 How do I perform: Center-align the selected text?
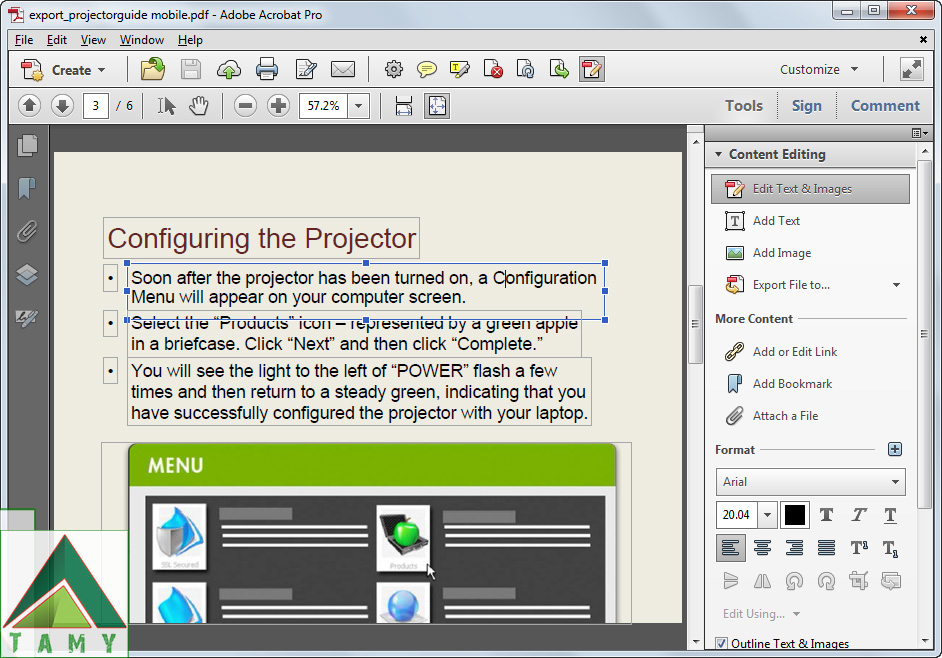pos(762,547)
